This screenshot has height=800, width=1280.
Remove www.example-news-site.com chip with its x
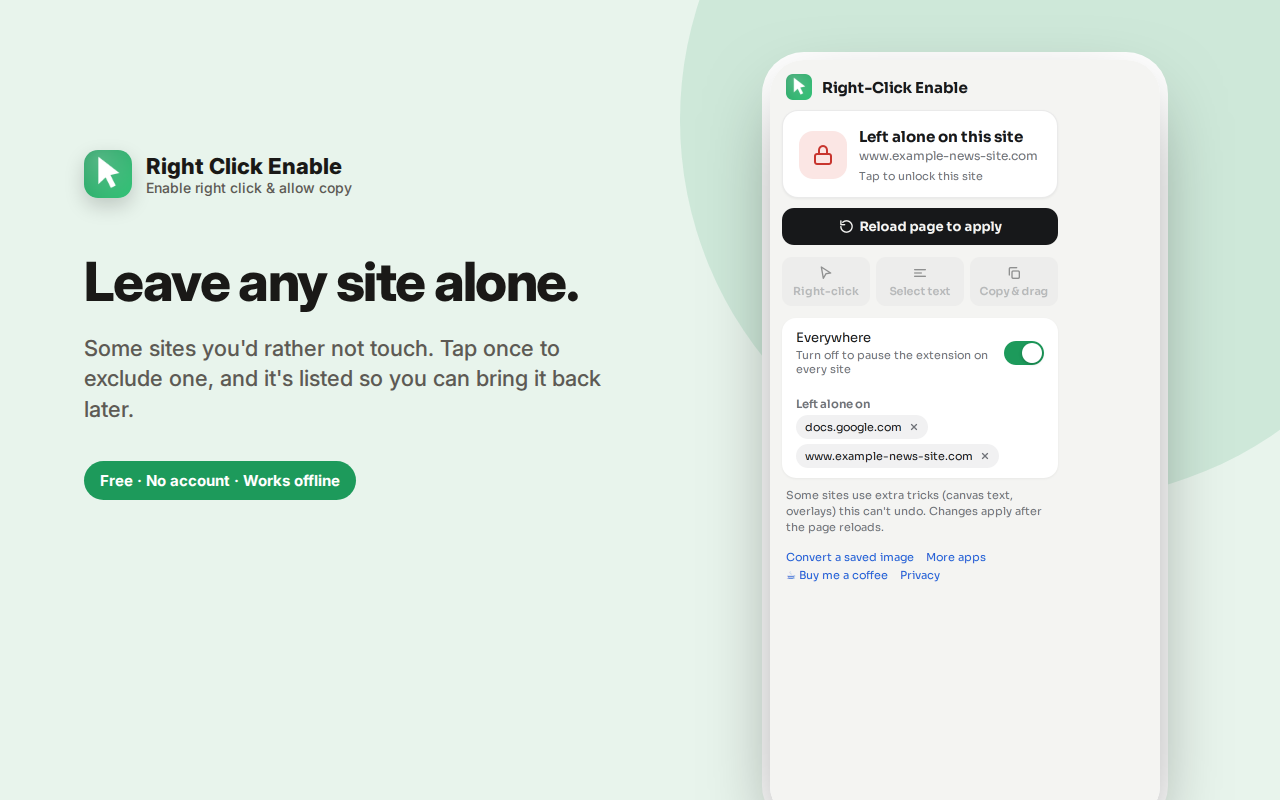pyautogui.click(x=985, y=456)
